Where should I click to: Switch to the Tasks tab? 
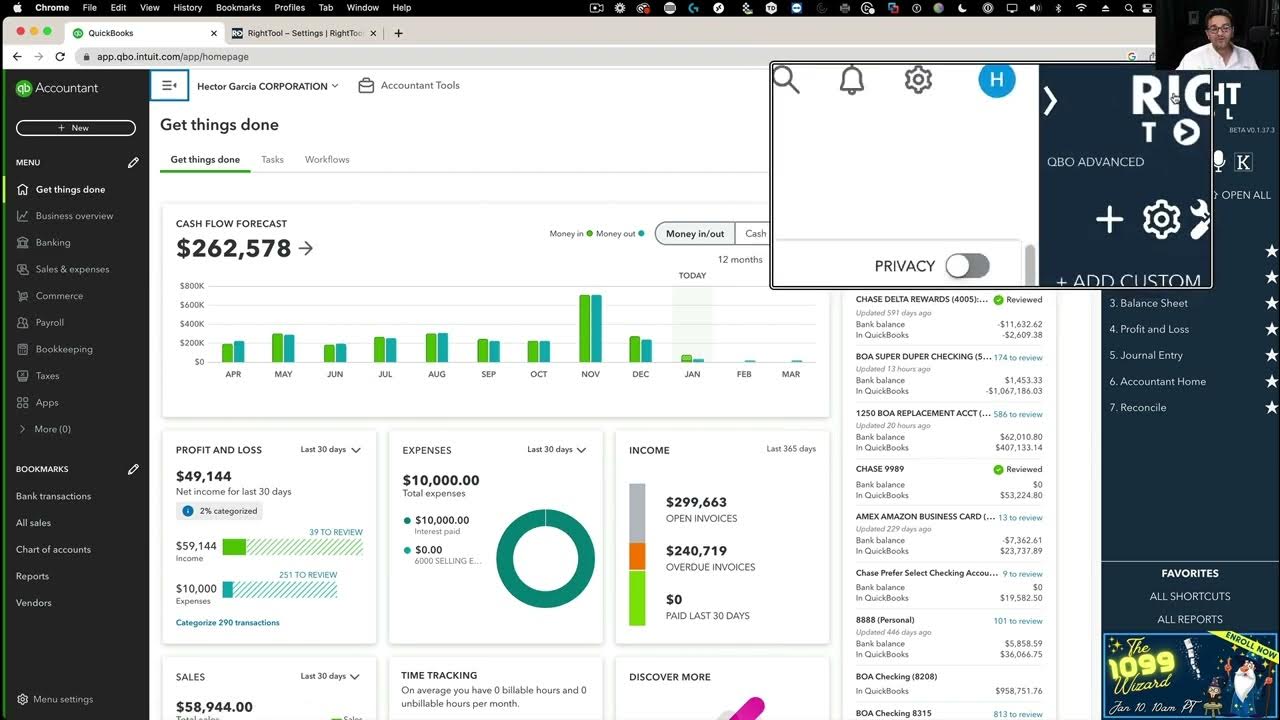(272, 159)
